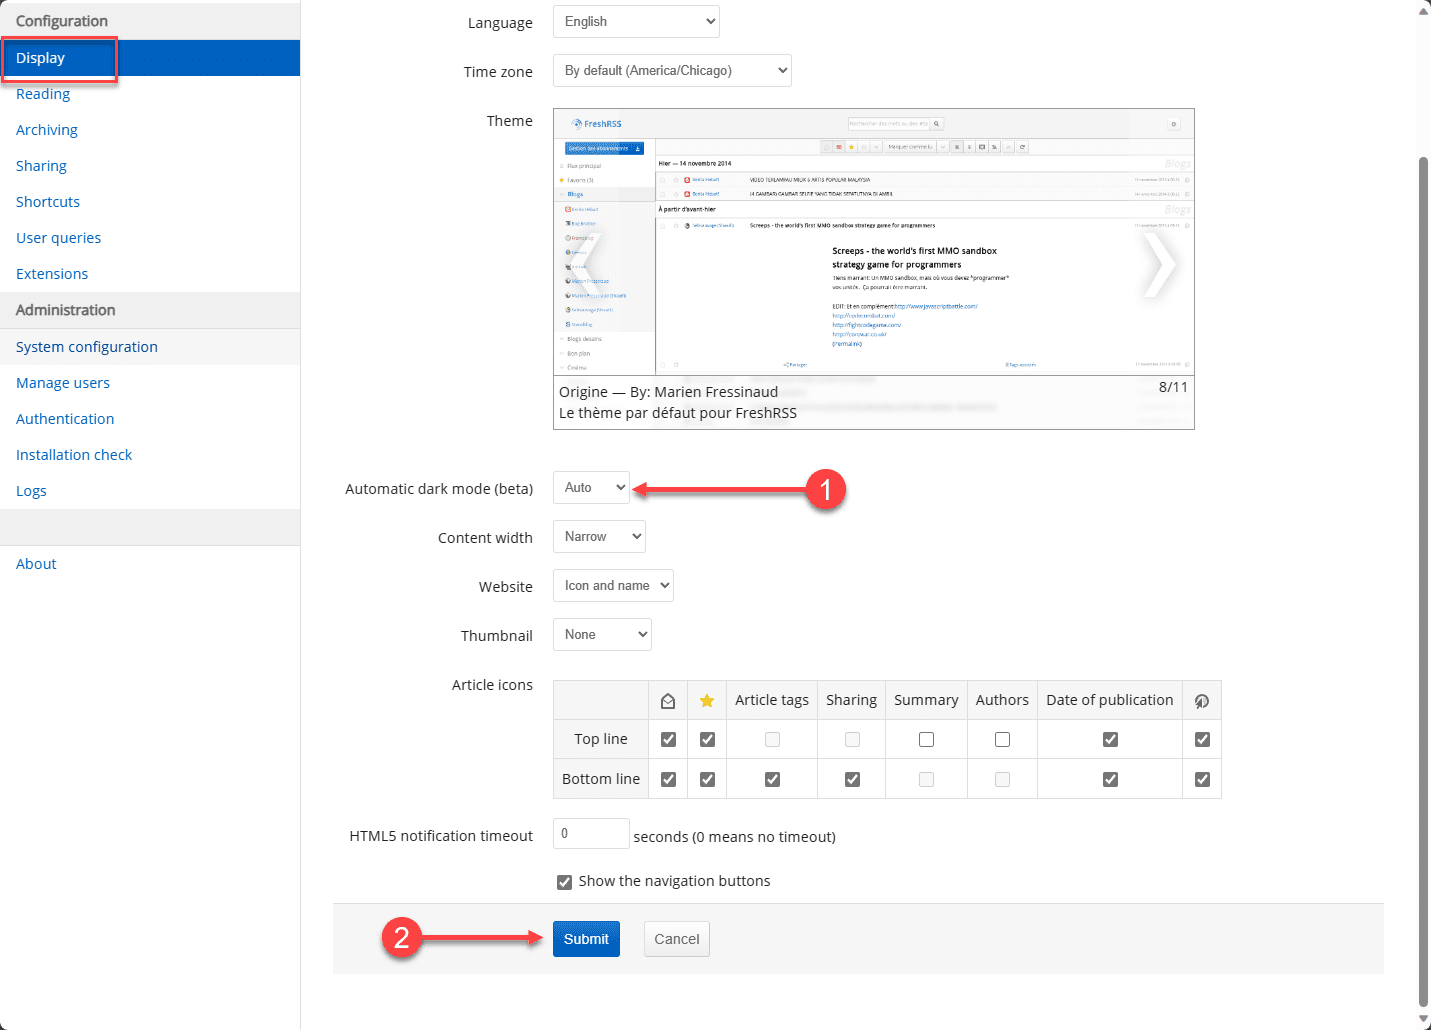Click the "Authors" column header
This screenshot has height=1030, width=1431.
1002,700
